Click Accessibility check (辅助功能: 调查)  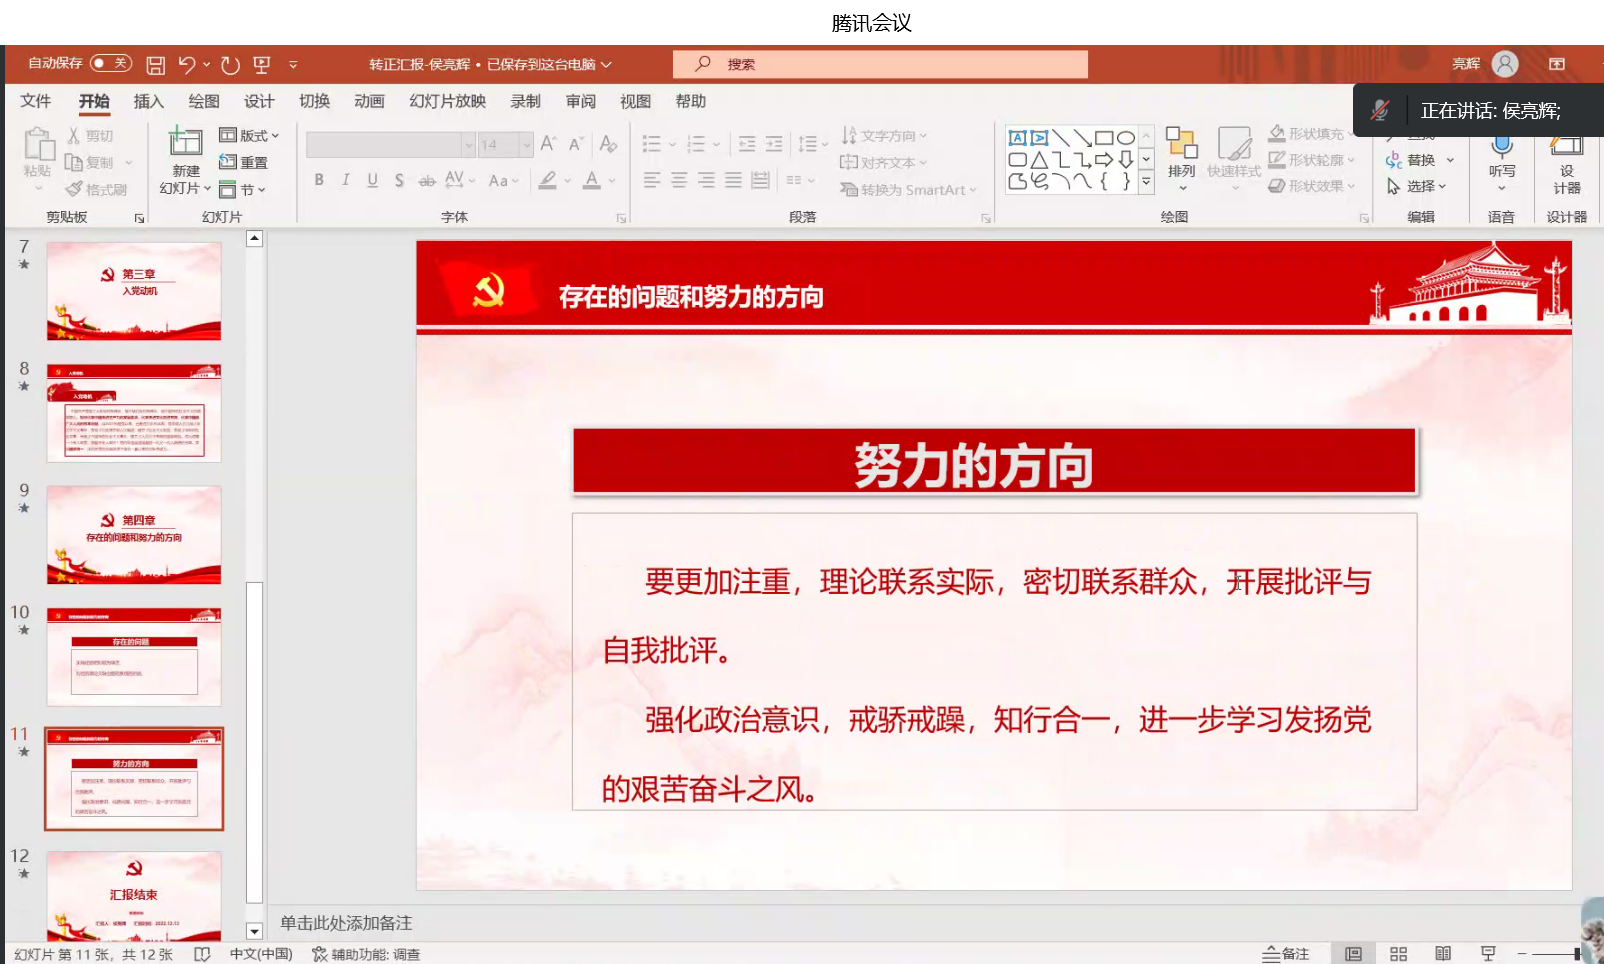[x=366, y=954]
